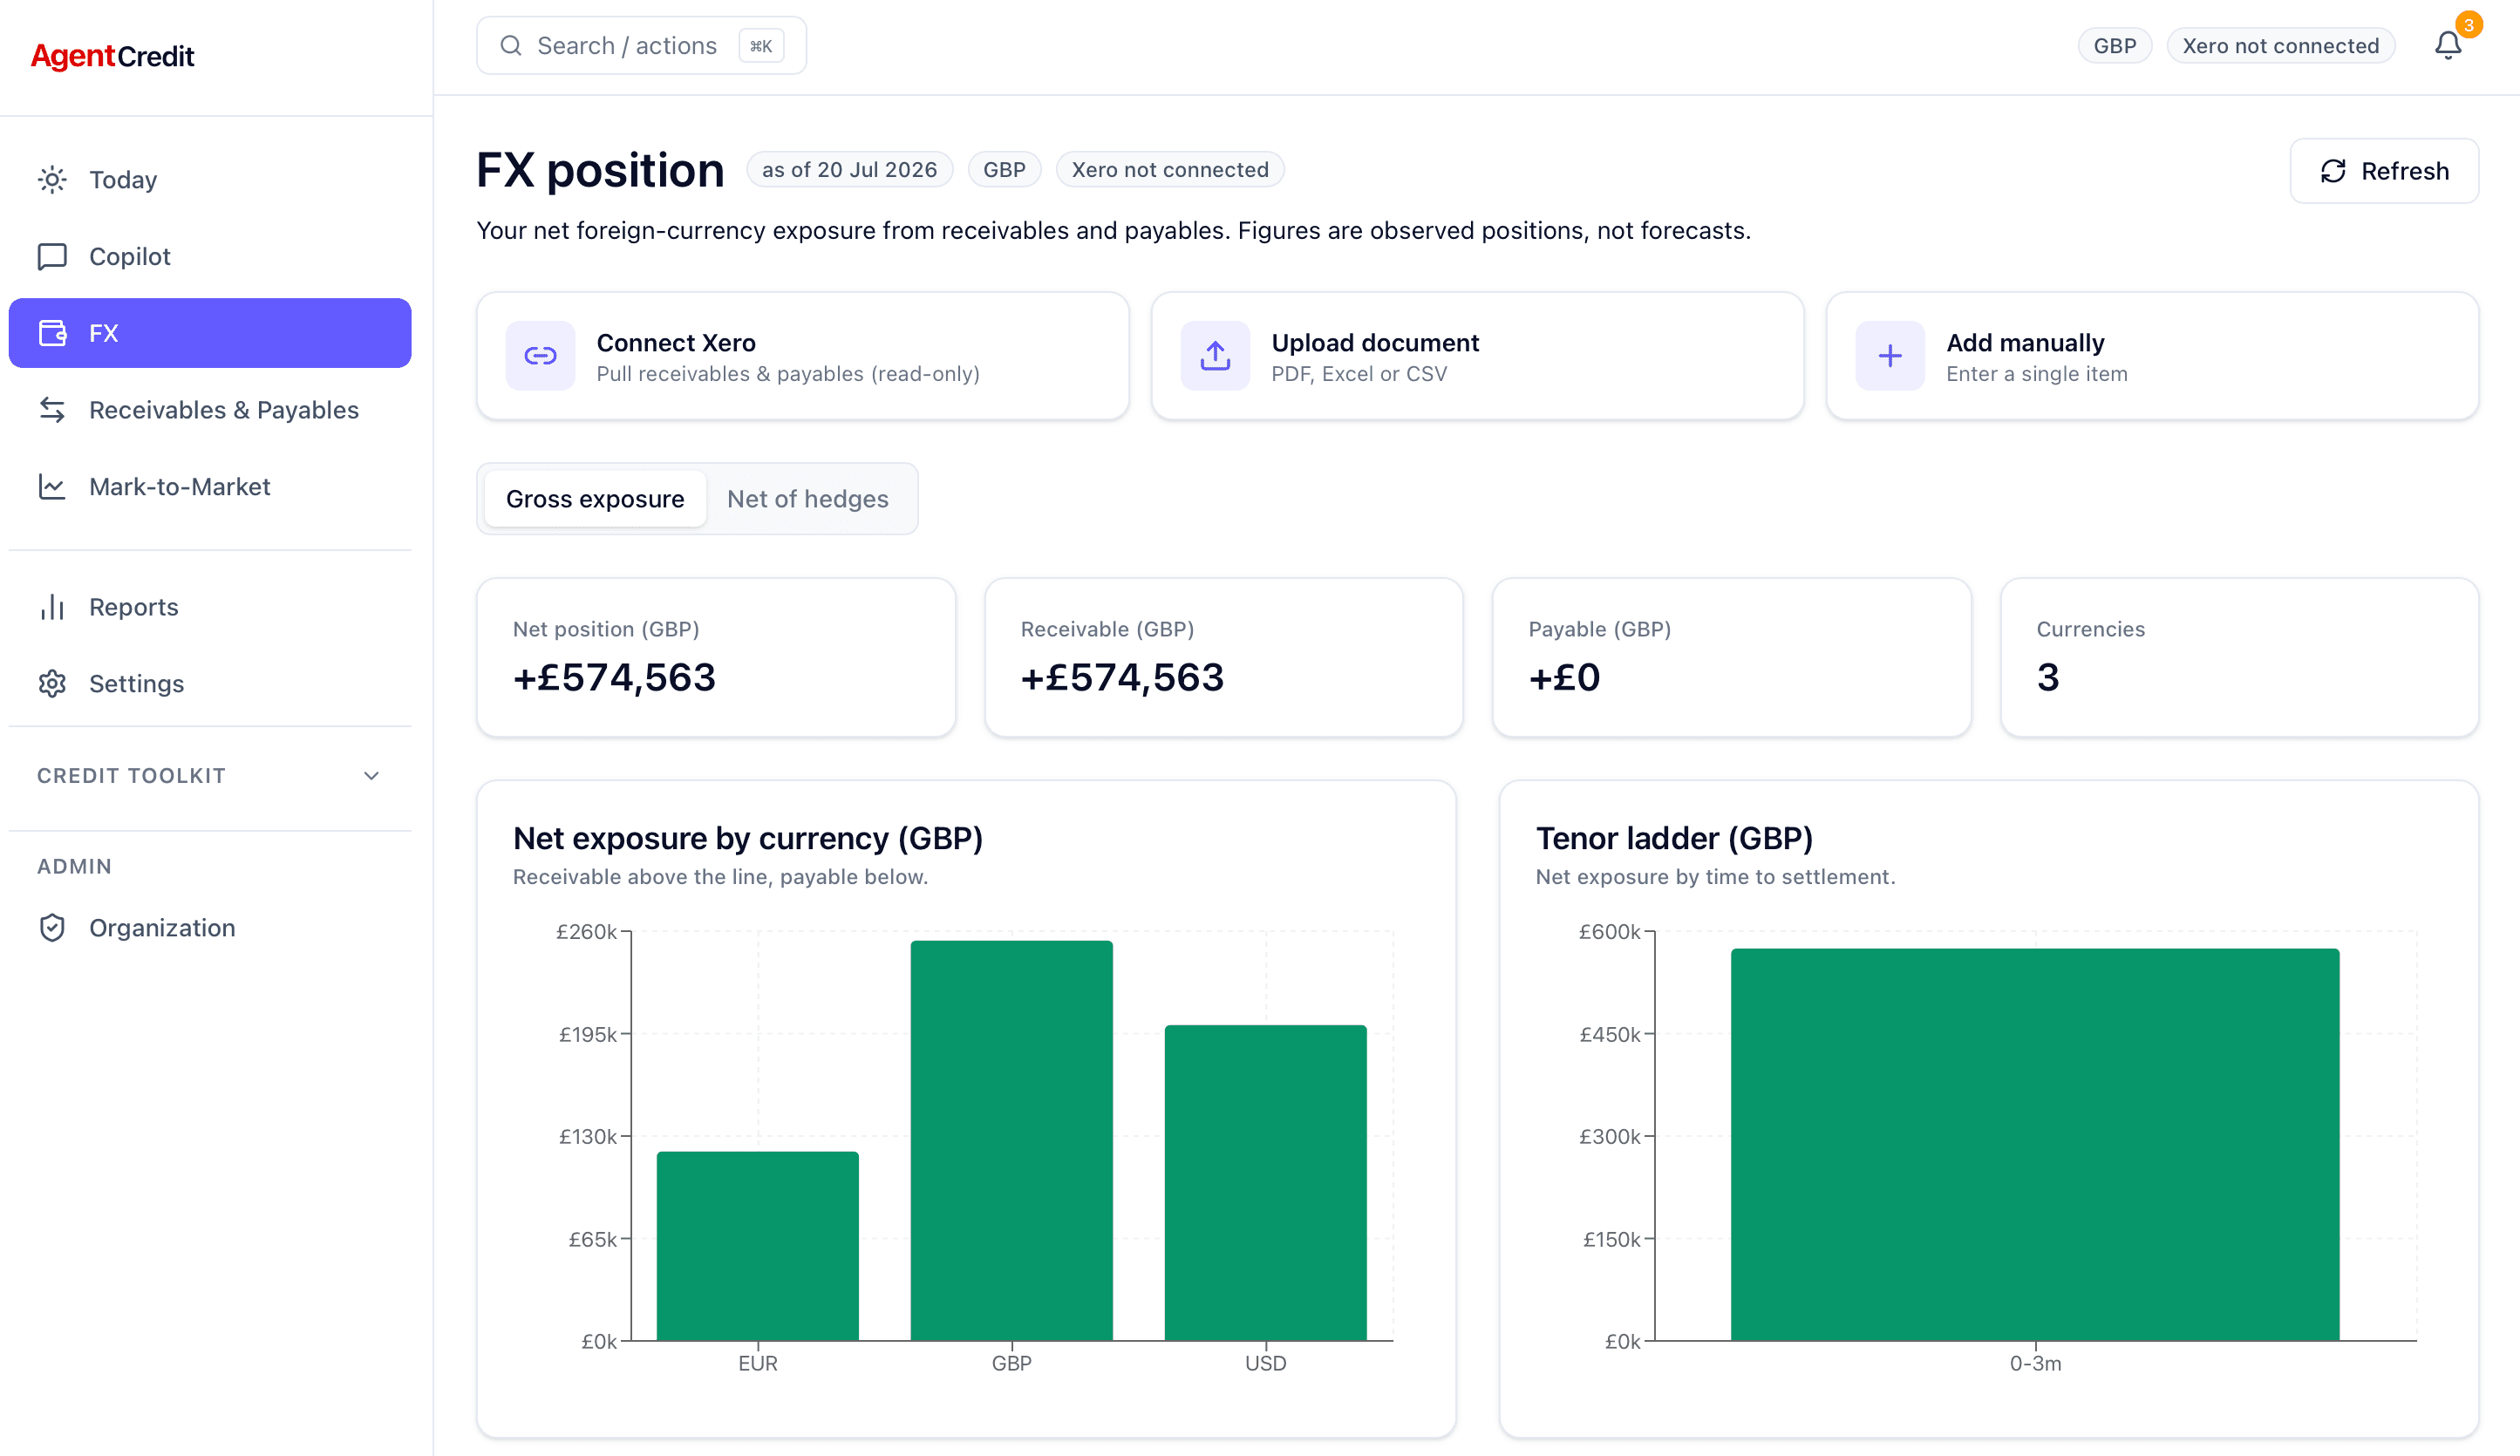This screenshot has height=1456, width=2520.
Task: Click the Refresh button
Action: click(2384, 171)
